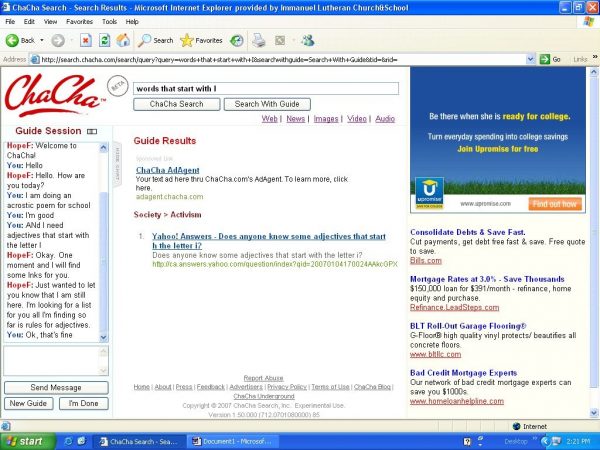The width and height of the screenshot is (600, 450).
Task: Click the New Guide button
Action: click(x=28, y=403)
